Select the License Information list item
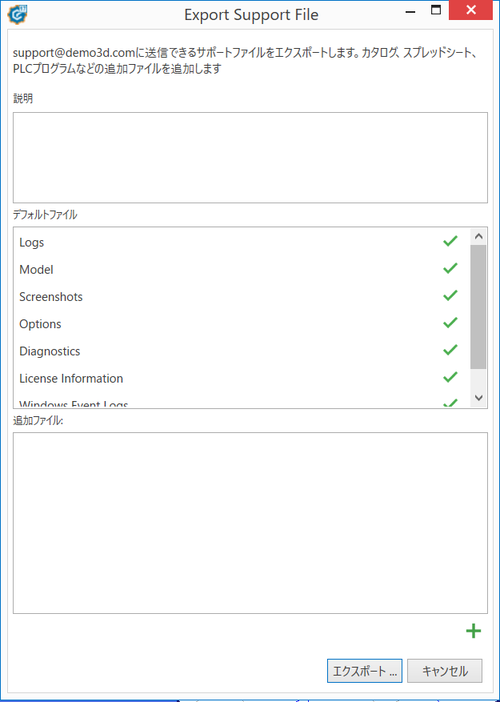 [x=239, y=378]
